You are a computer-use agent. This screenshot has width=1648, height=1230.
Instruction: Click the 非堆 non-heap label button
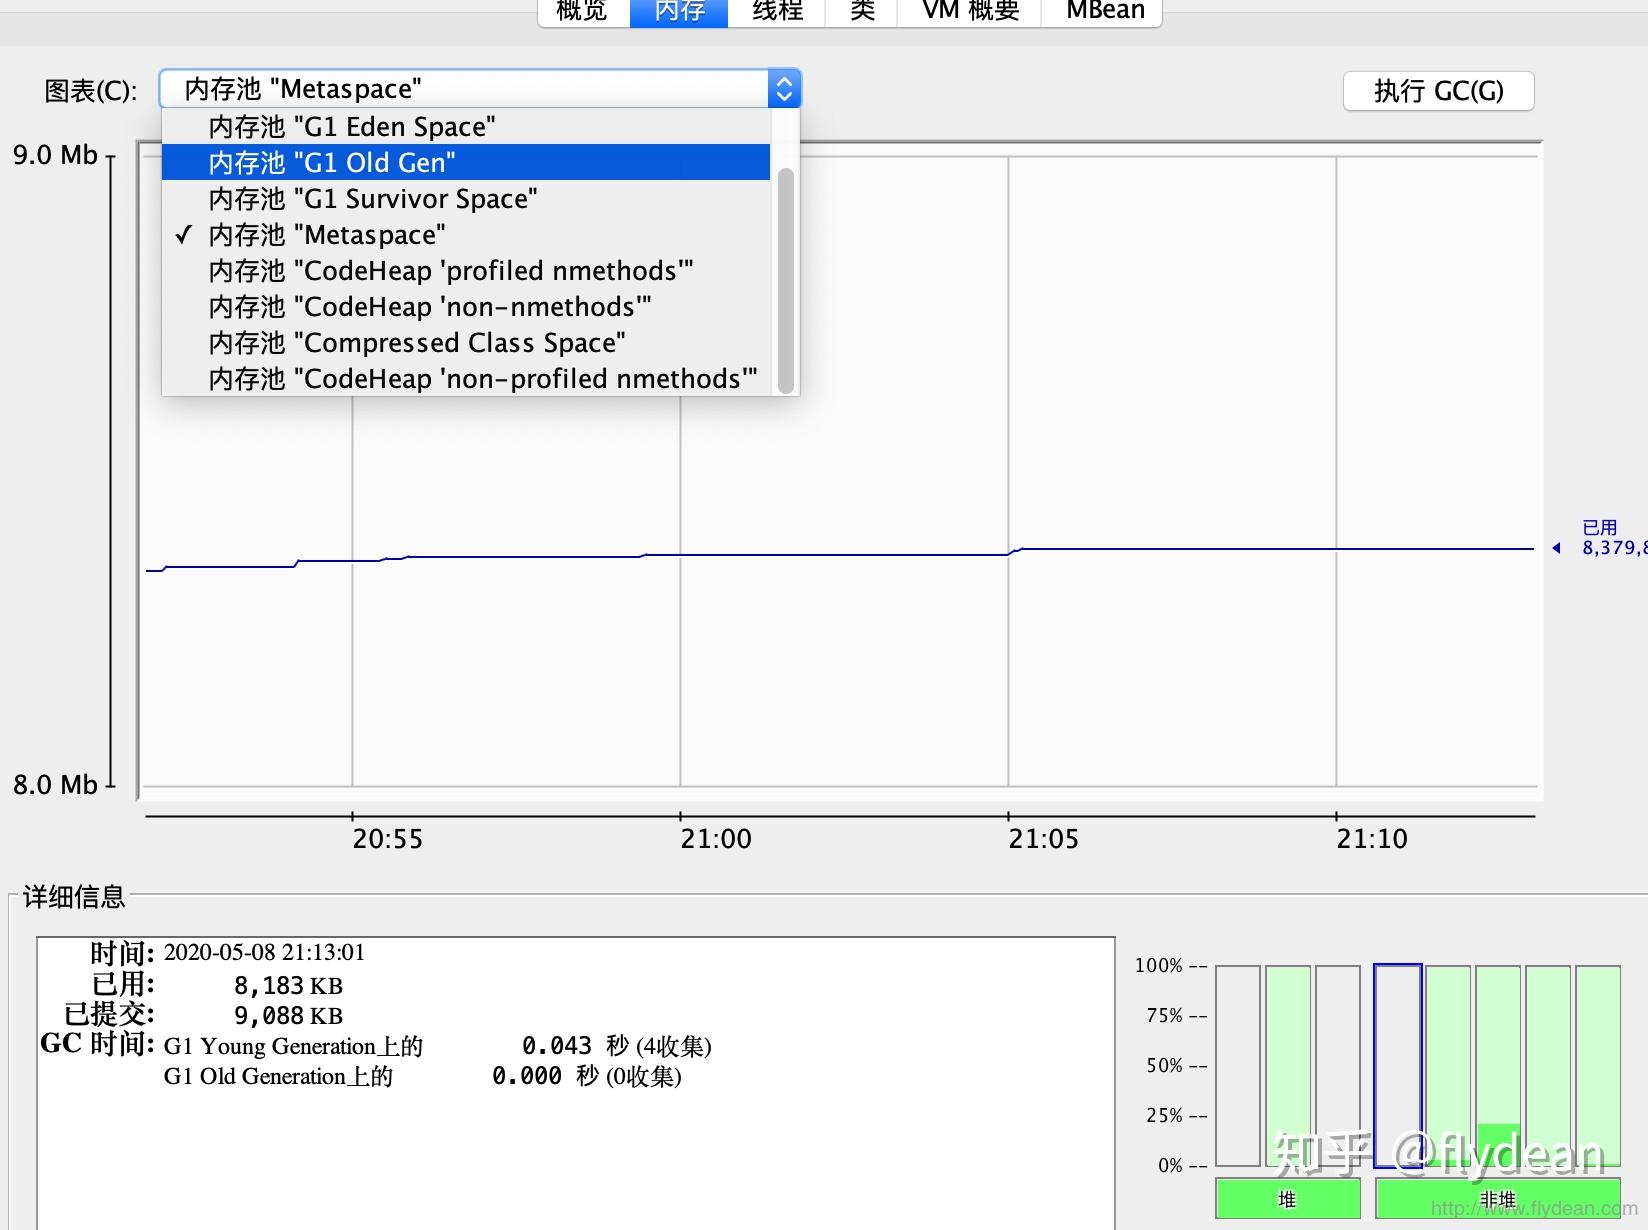pyautogui.click(x=1498, y=1198)
